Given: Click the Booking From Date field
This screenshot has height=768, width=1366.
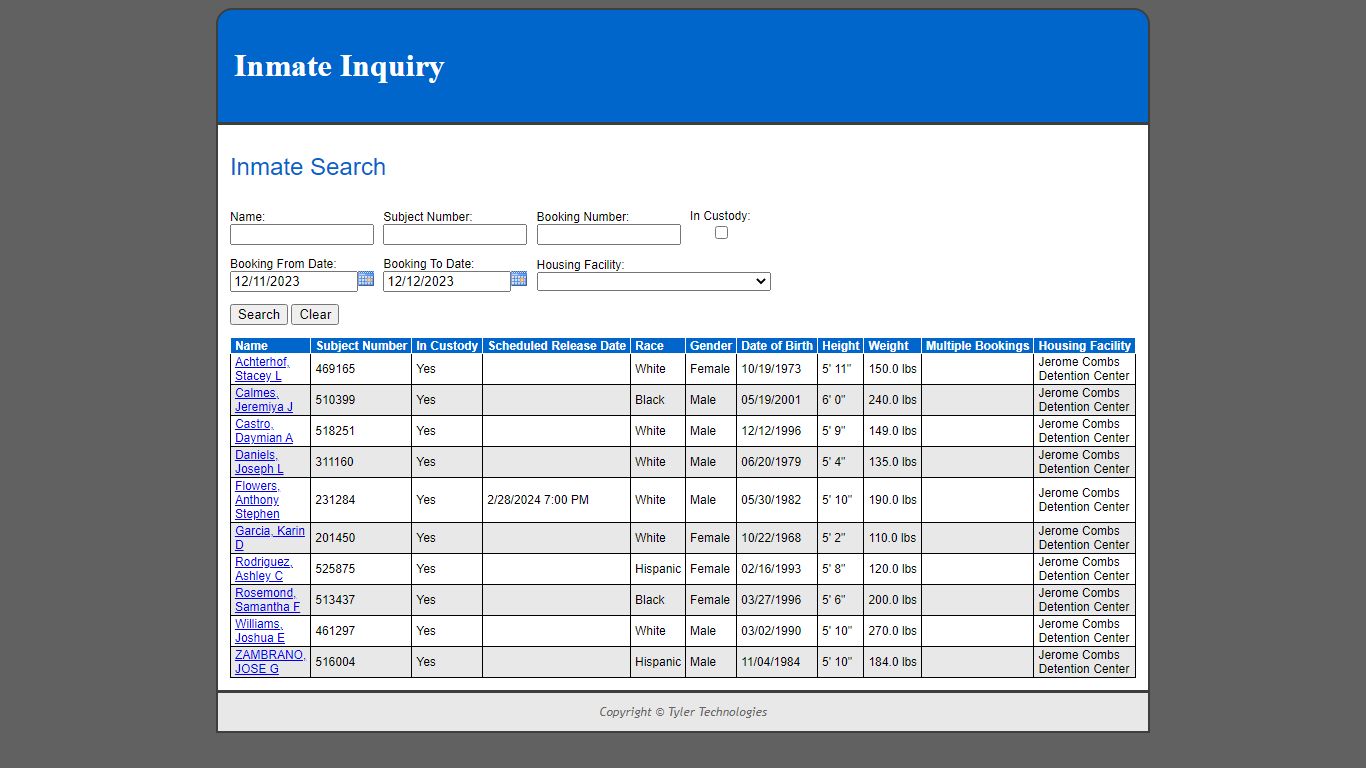Looking at the screenshot, I should click(x=294, y=281).
